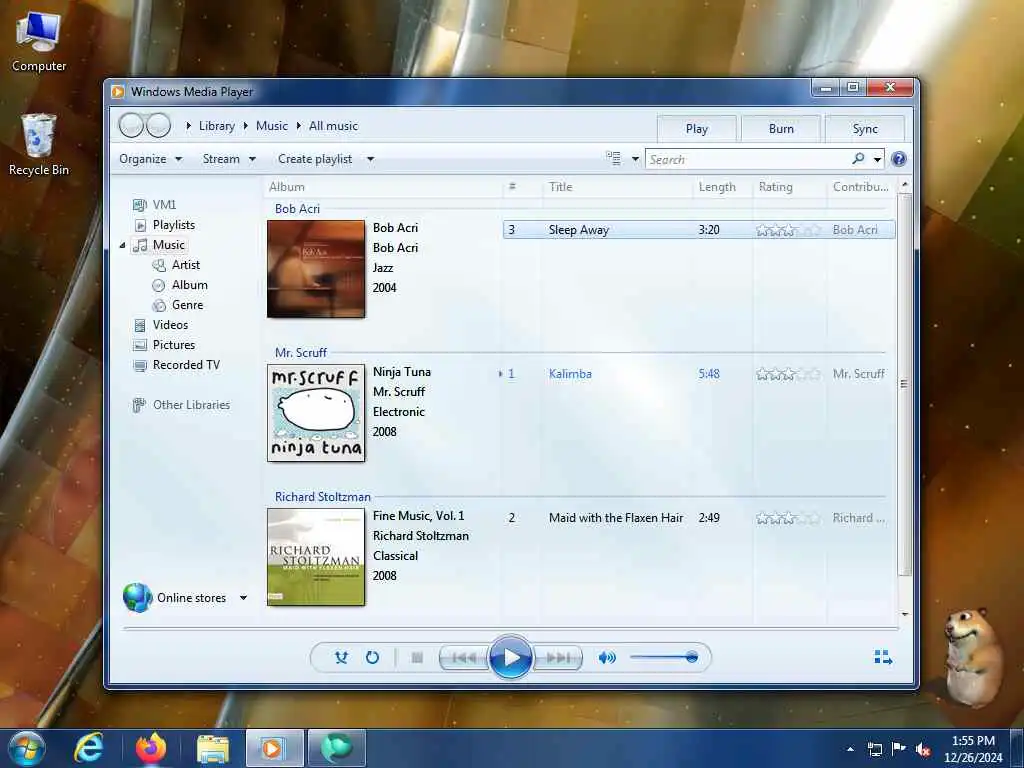Open the View options icon
The width and height of the screenshot is (1024, 768).
(613, 159)
